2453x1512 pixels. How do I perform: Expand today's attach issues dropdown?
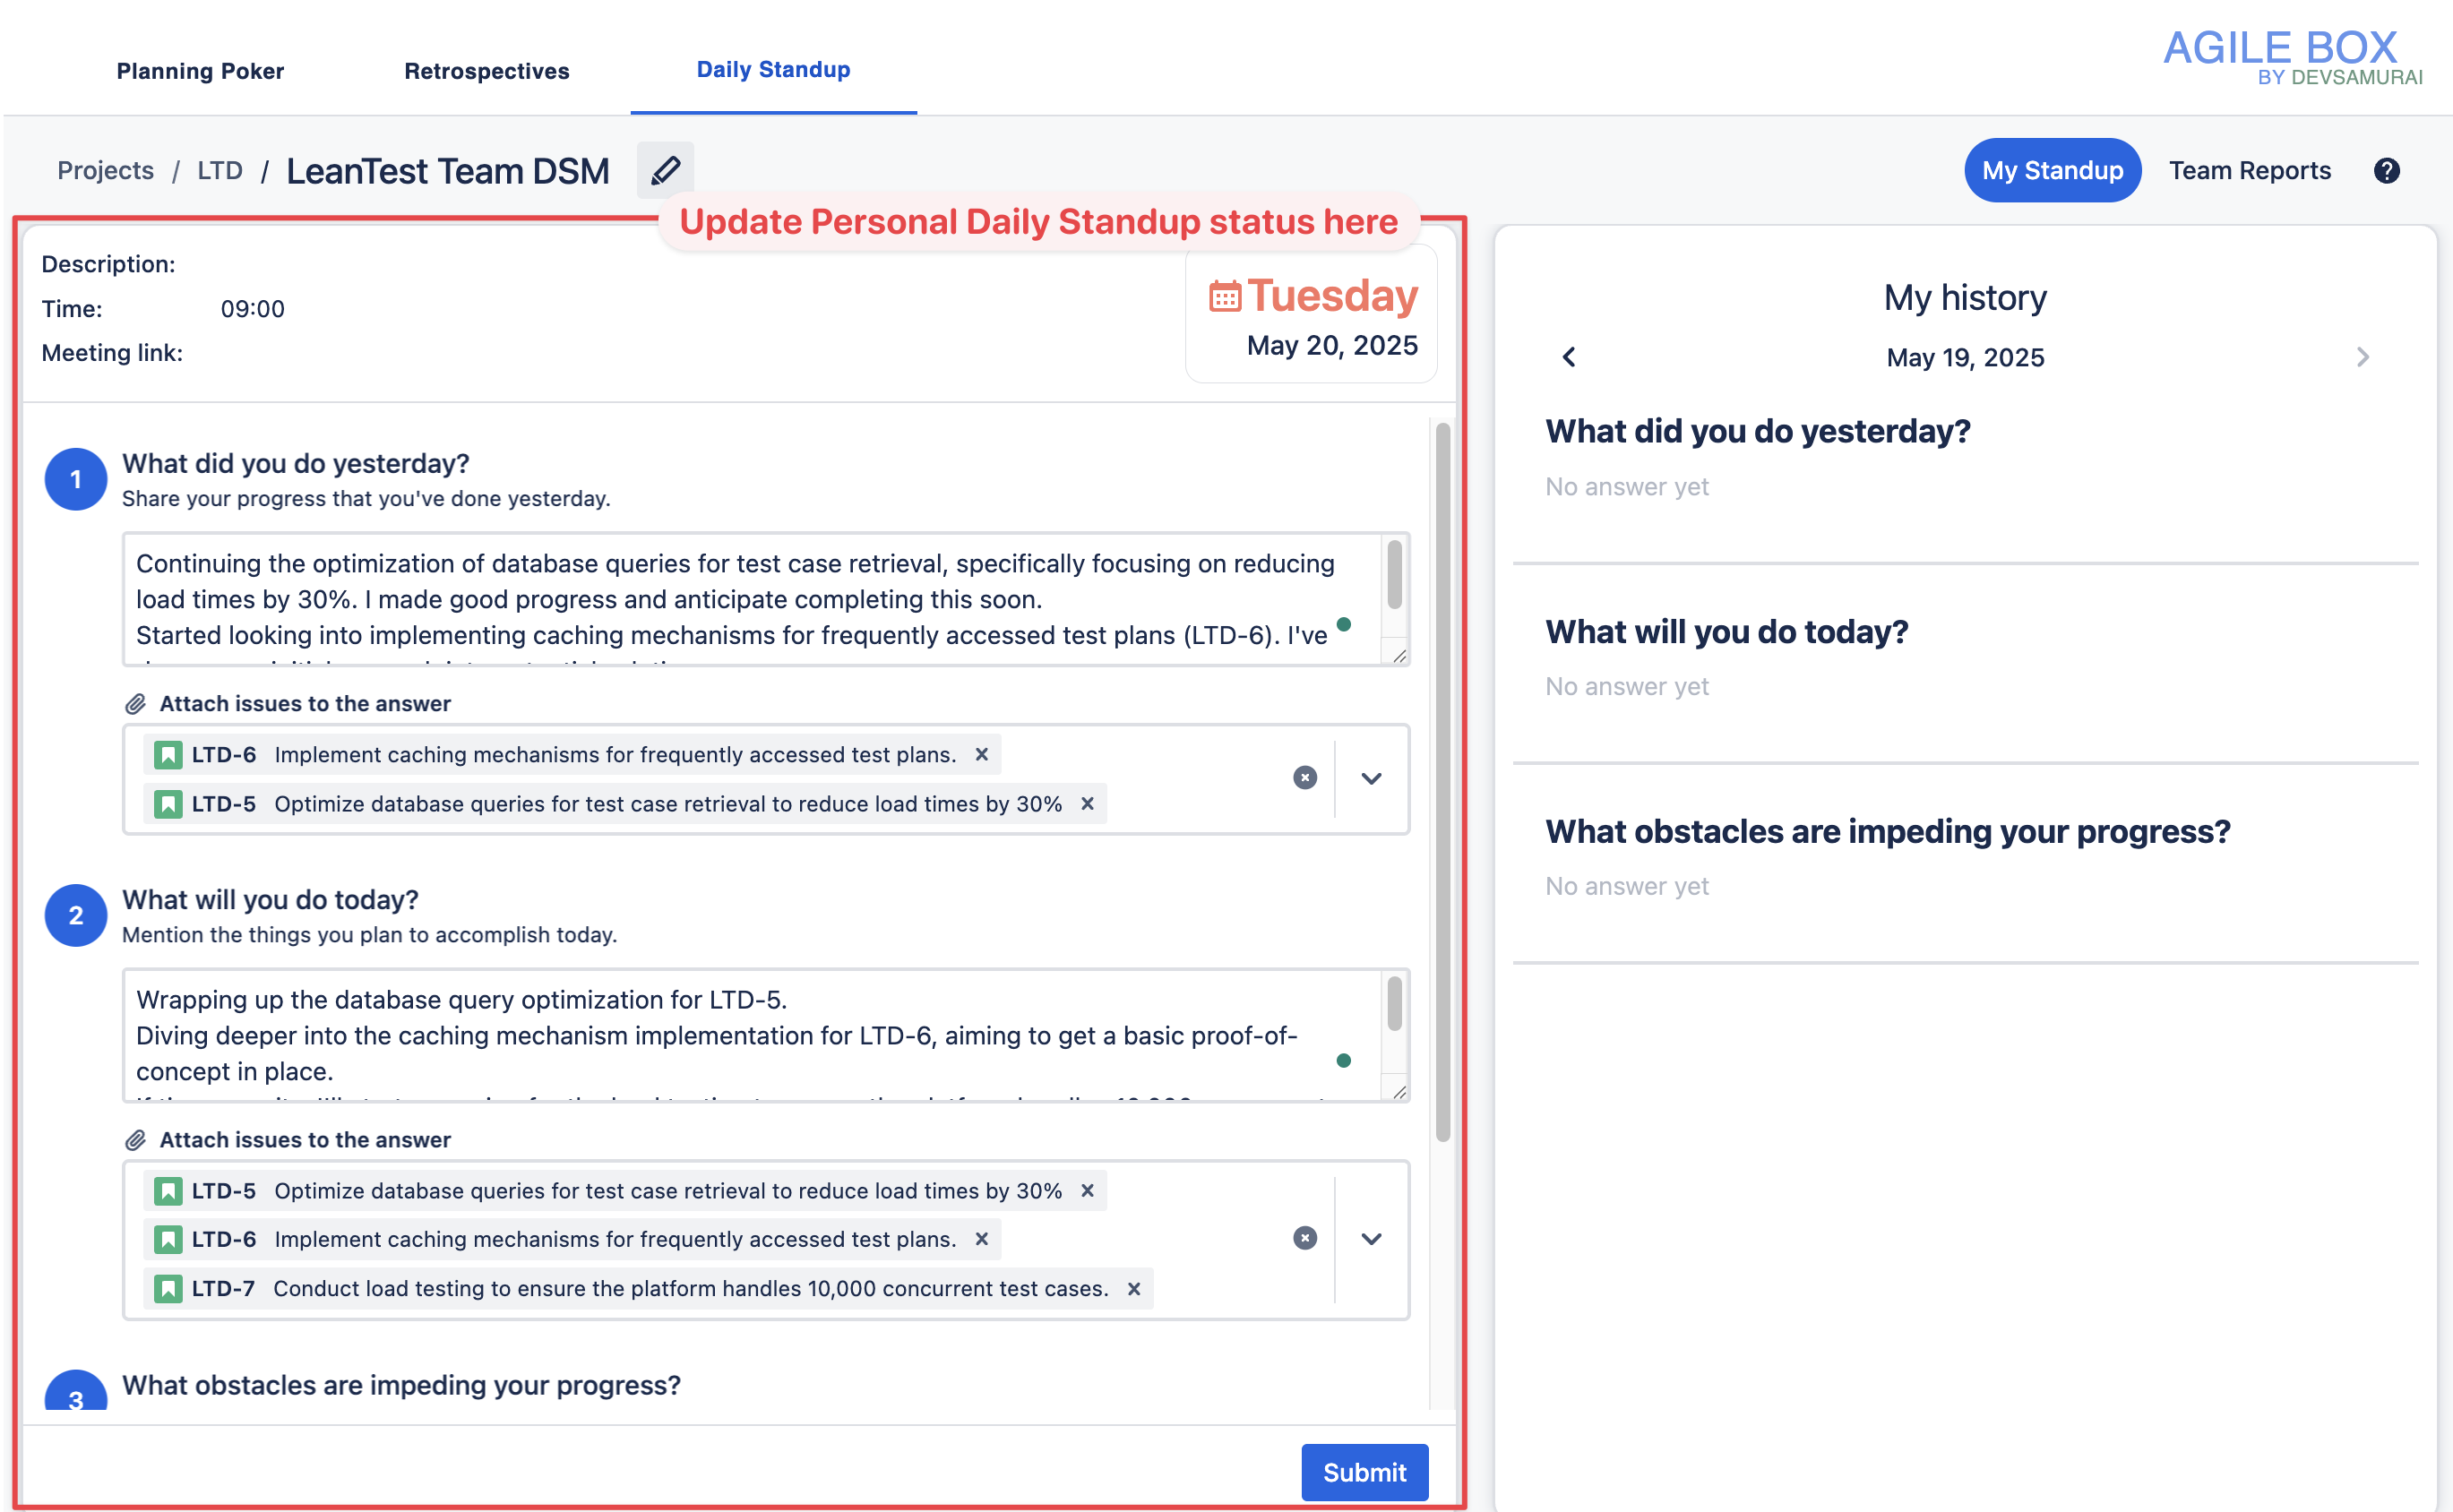click(1371, 1238)
